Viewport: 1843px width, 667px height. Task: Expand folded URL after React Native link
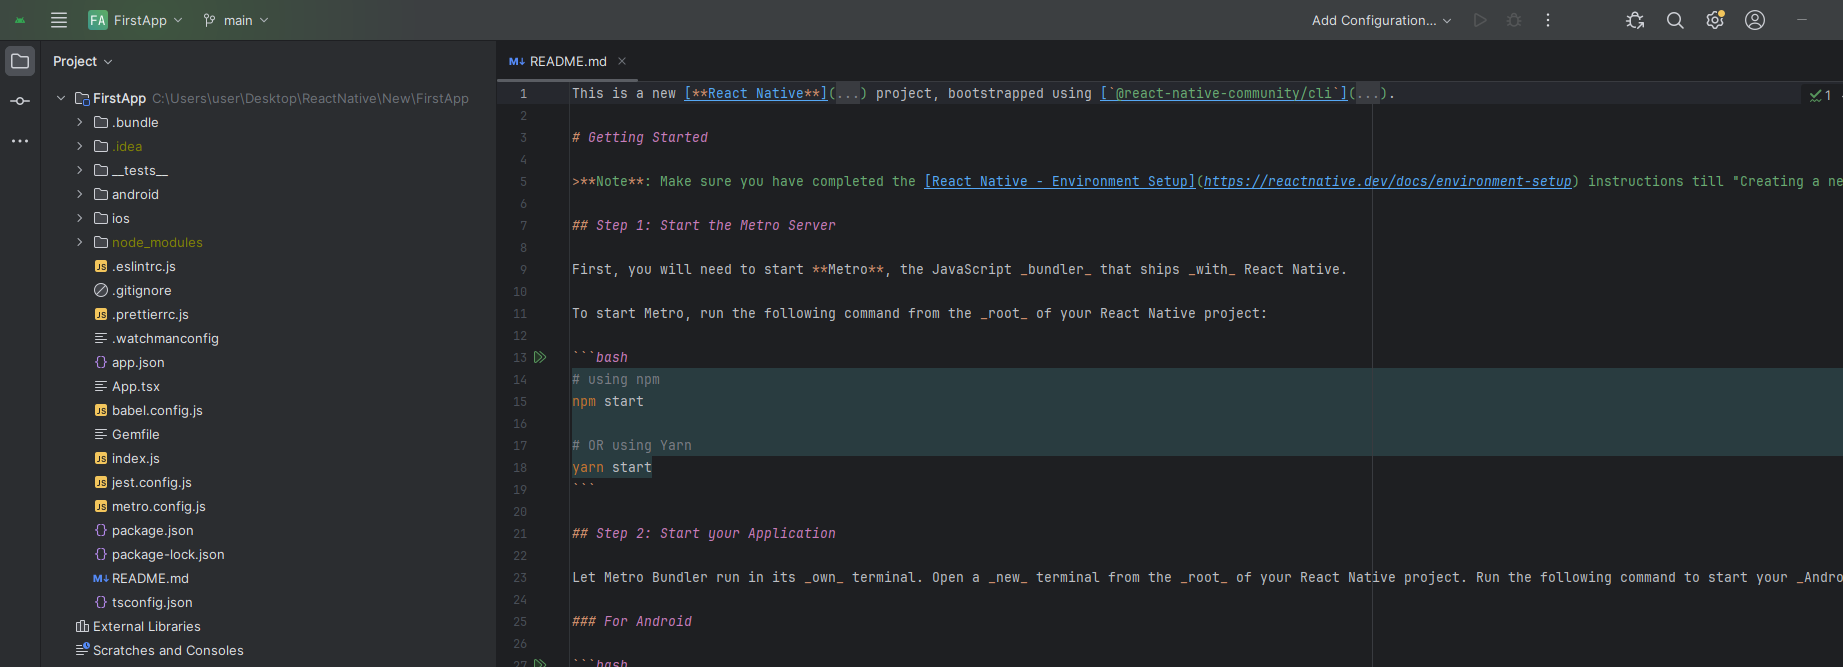pyautogui.click(x=848, y=93)
